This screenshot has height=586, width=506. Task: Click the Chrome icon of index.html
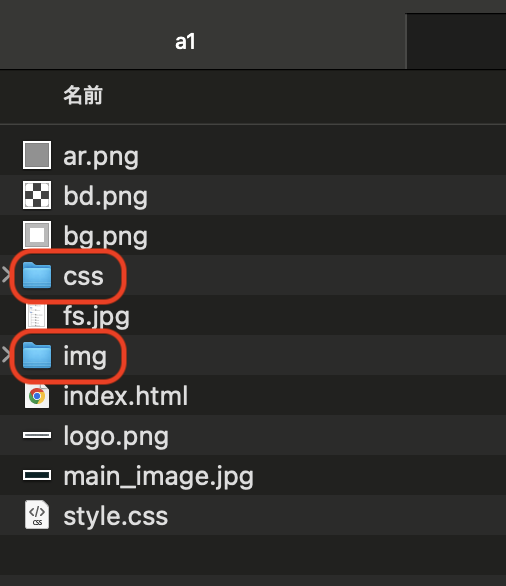37,396
